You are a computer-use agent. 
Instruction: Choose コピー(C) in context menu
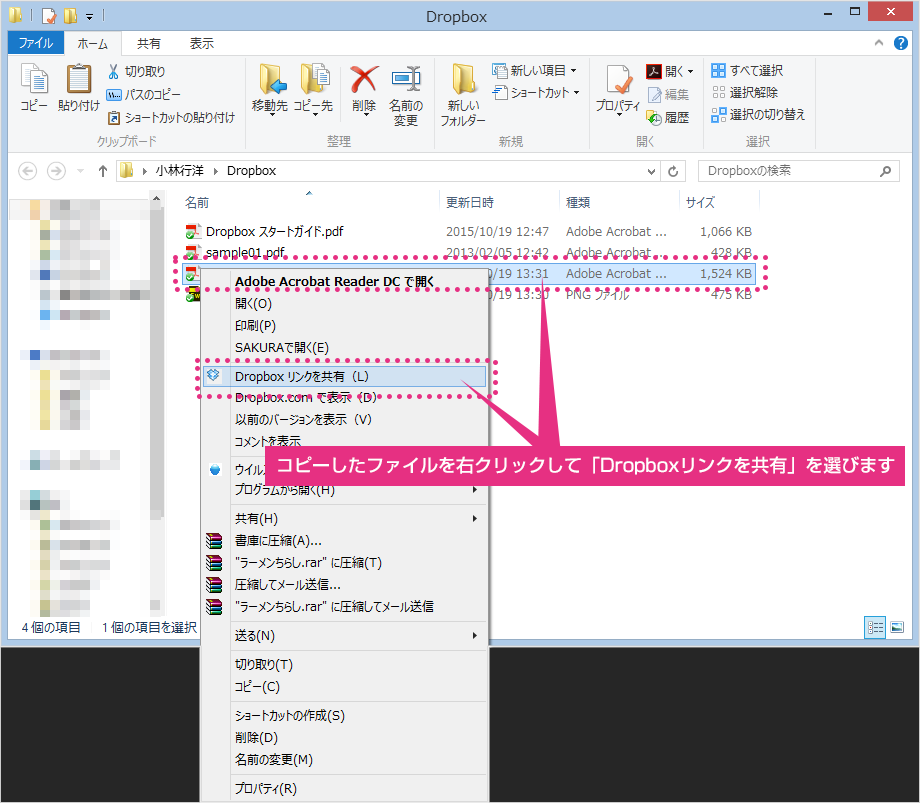click(344, 687)
